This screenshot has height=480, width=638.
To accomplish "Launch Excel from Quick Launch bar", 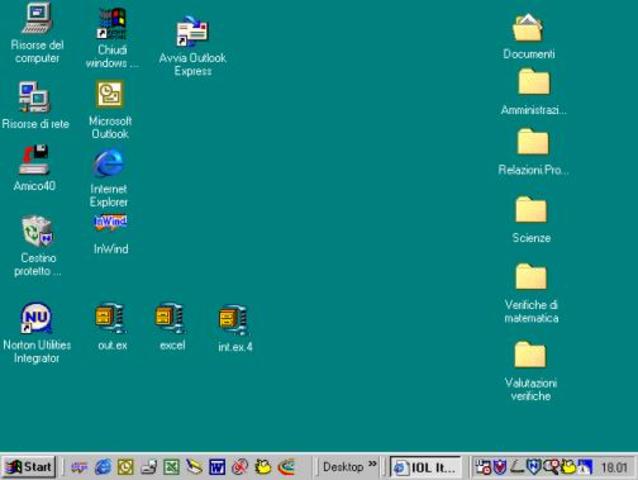I will [171, 467].
